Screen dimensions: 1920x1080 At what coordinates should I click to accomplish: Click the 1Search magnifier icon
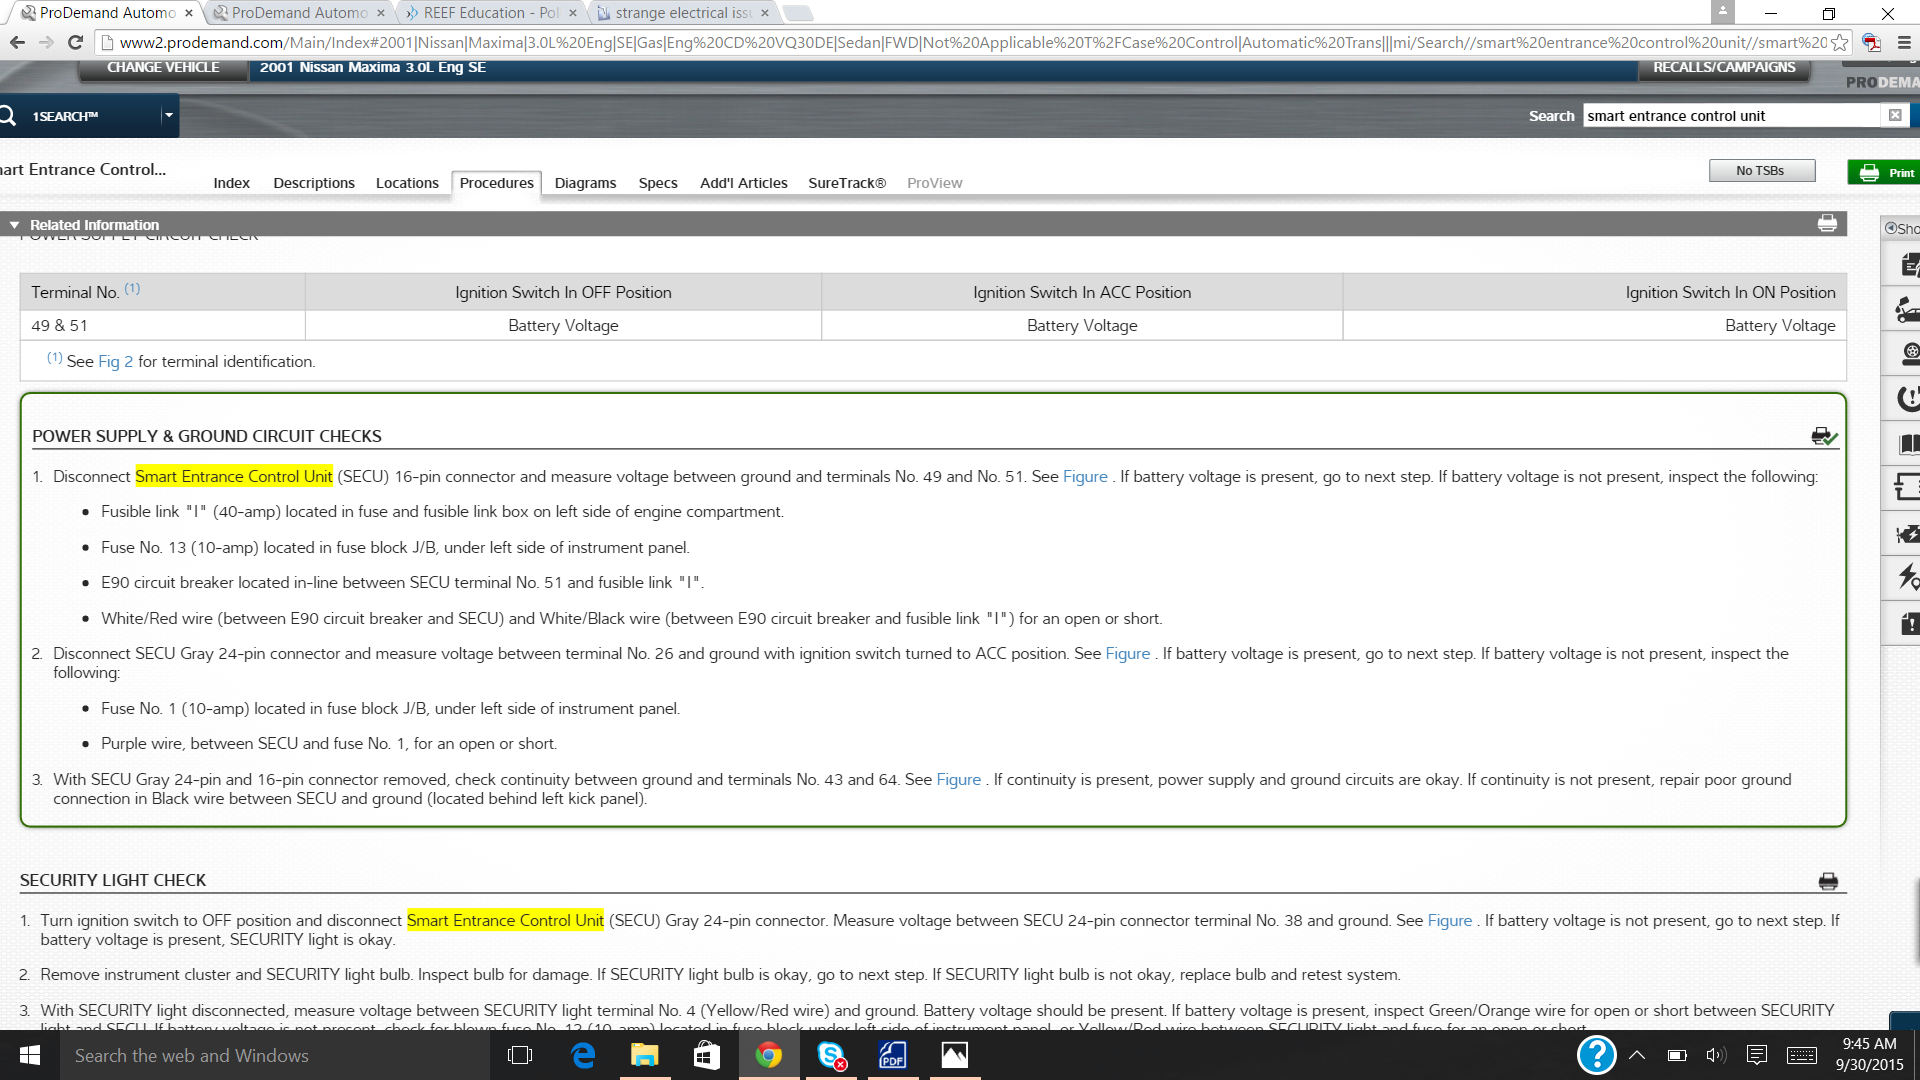point(8,116)
